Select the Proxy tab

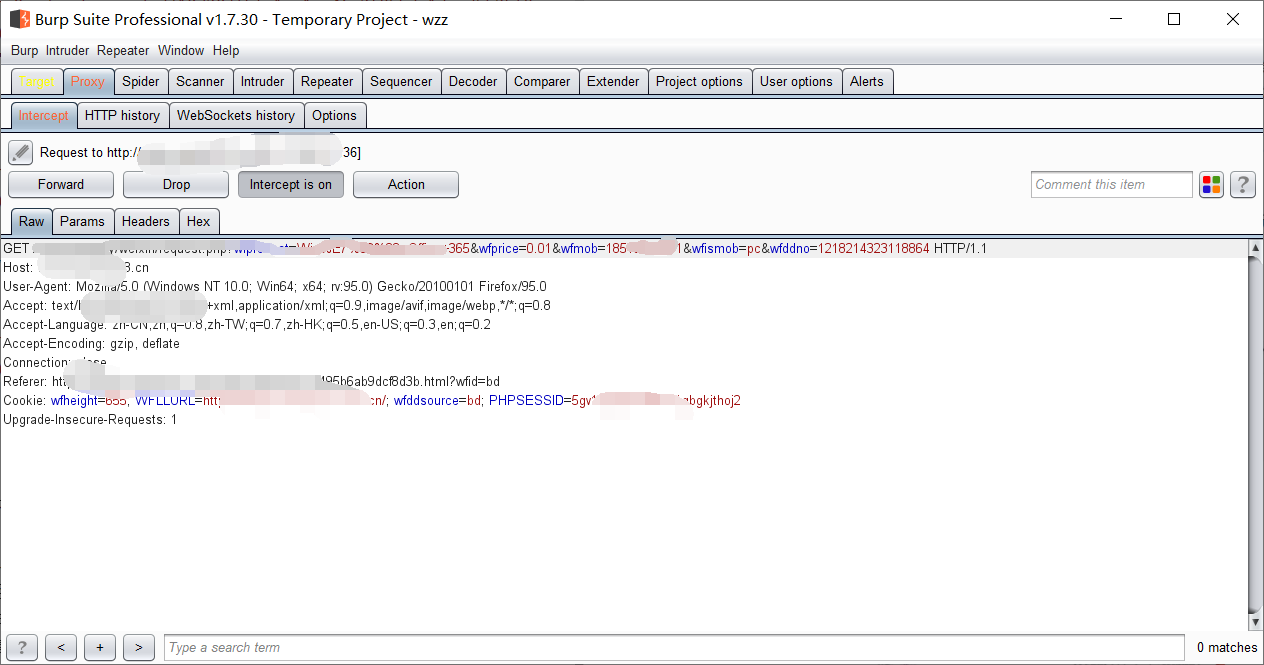(88, 81)
